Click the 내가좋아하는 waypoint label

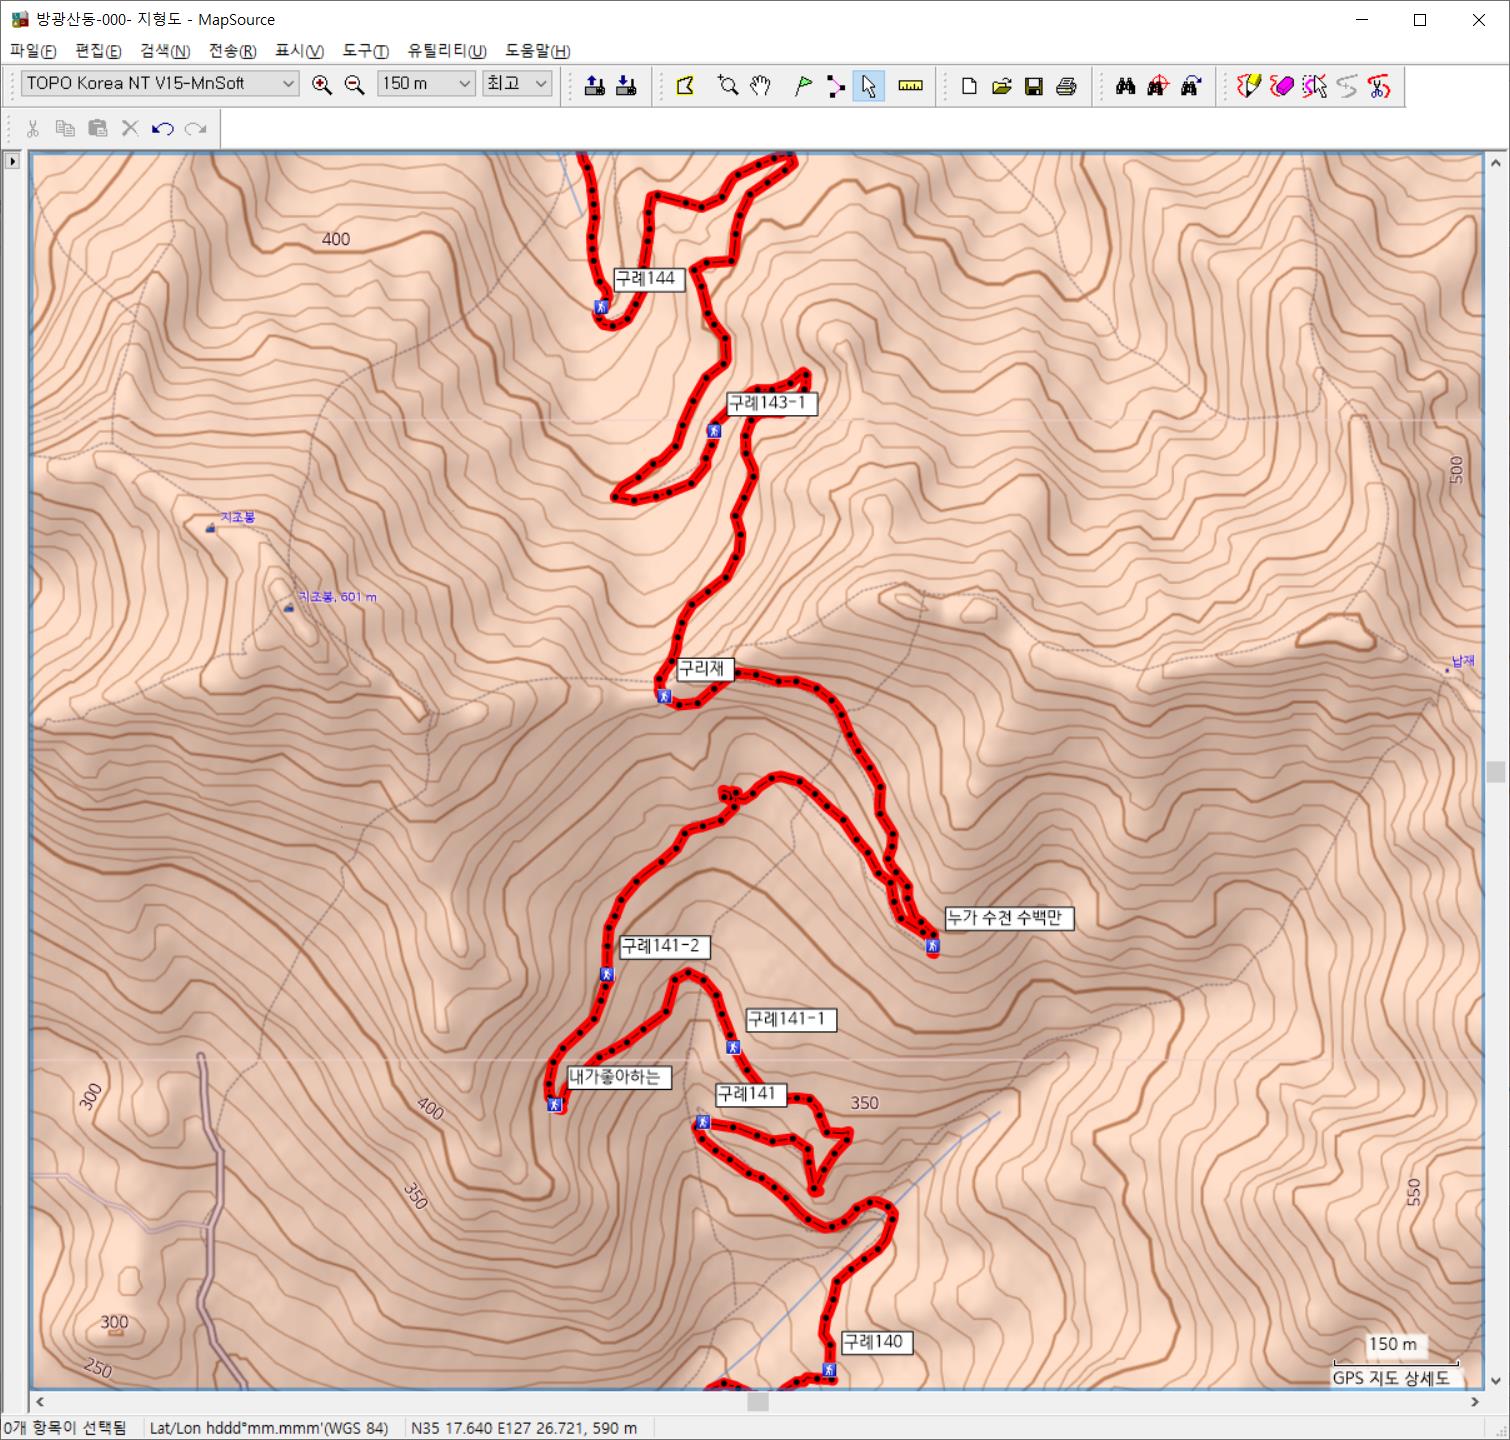pos(619,1077)
